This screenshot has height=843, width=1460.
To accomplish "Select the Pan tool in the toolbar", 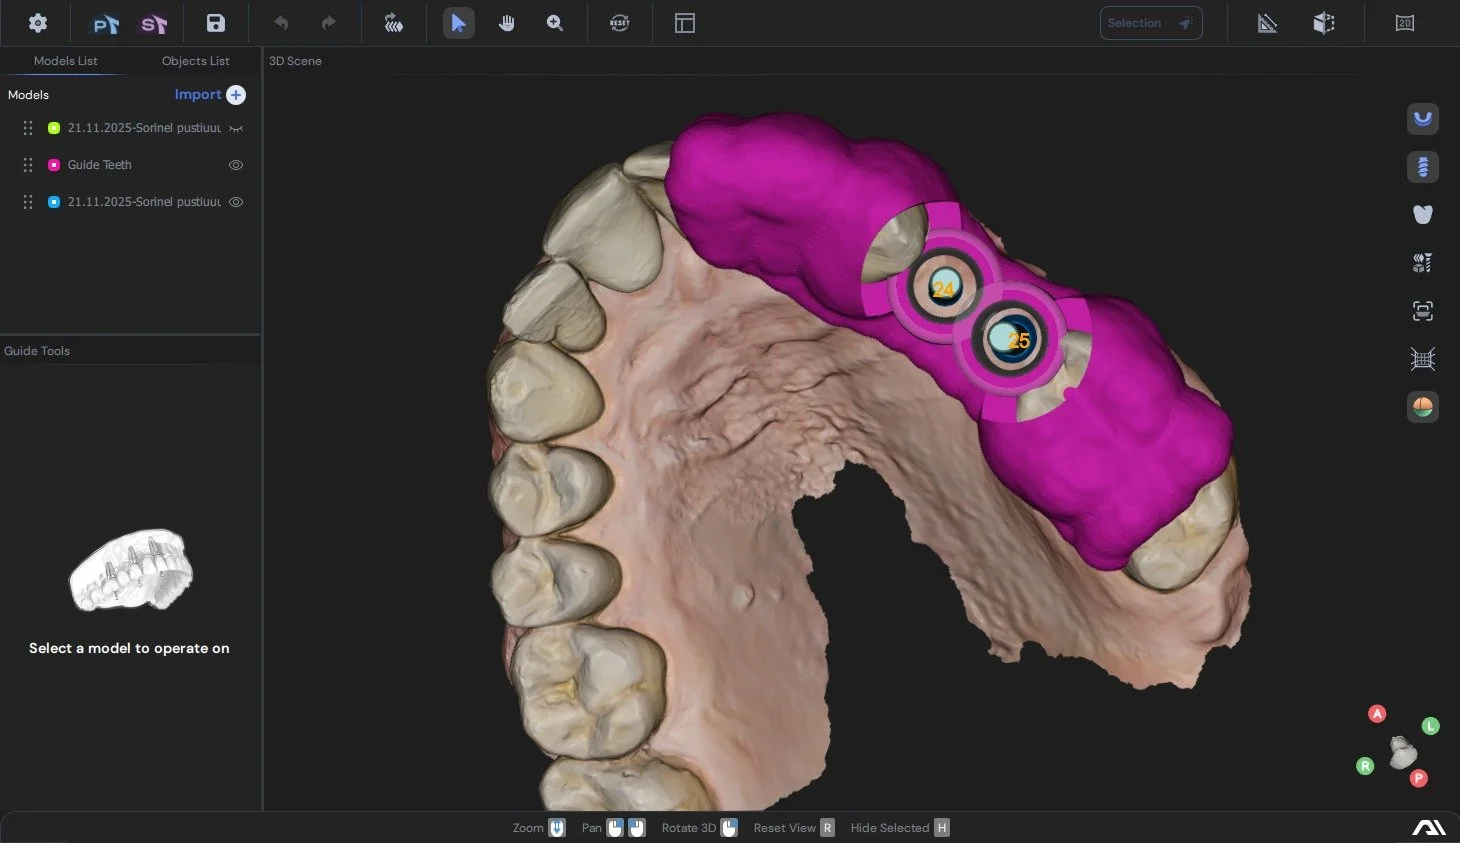I will pyautogui.click(x=507, y=22).
